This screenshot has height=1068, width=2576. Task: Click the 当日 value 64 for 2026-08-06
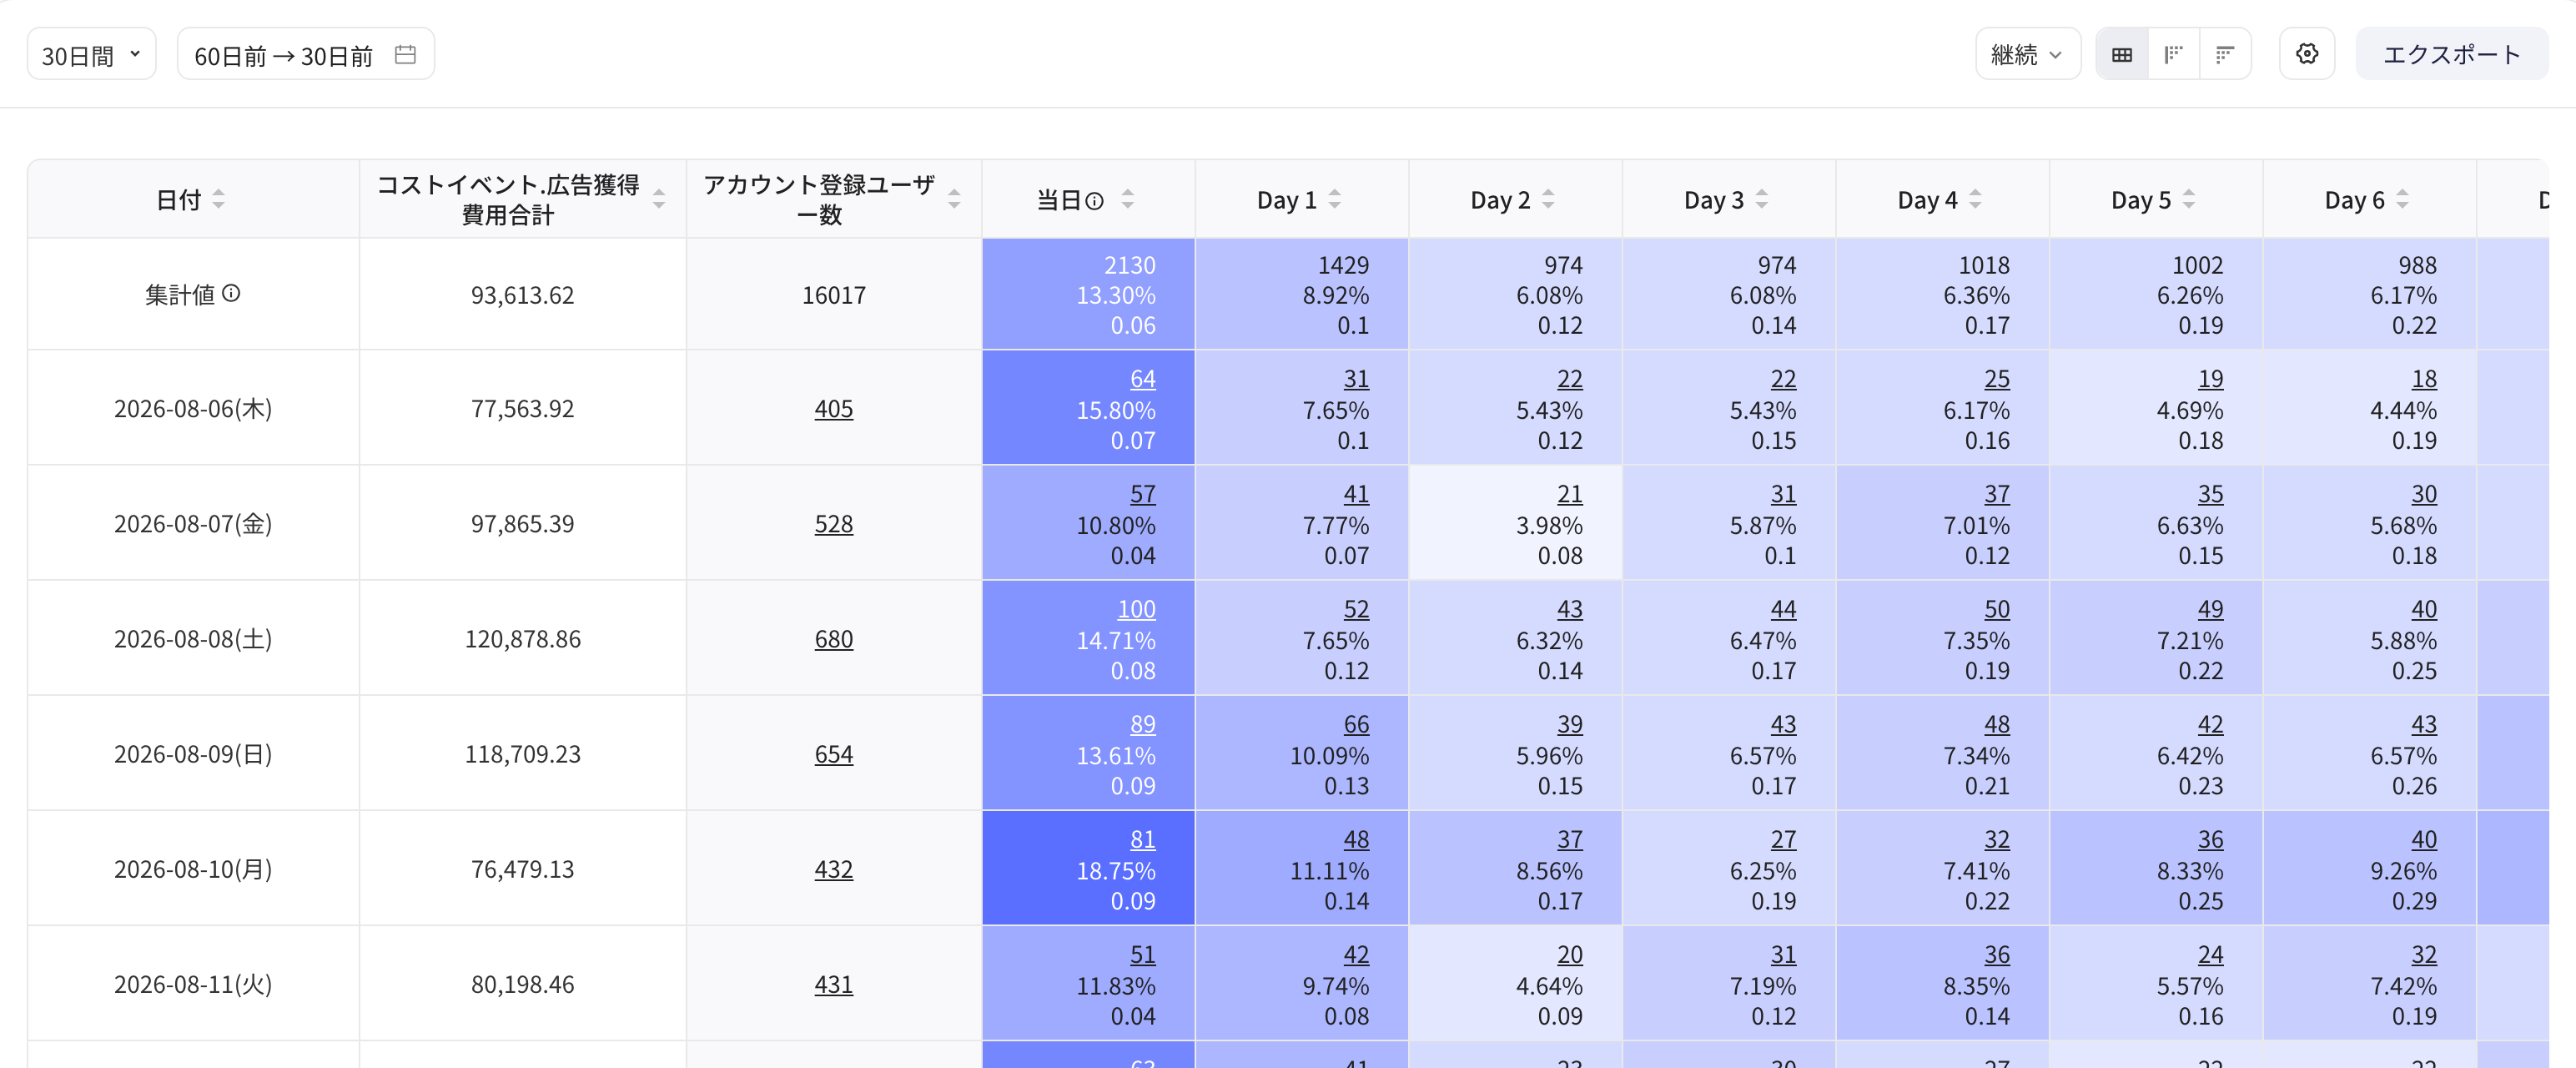coord(1142,379)
